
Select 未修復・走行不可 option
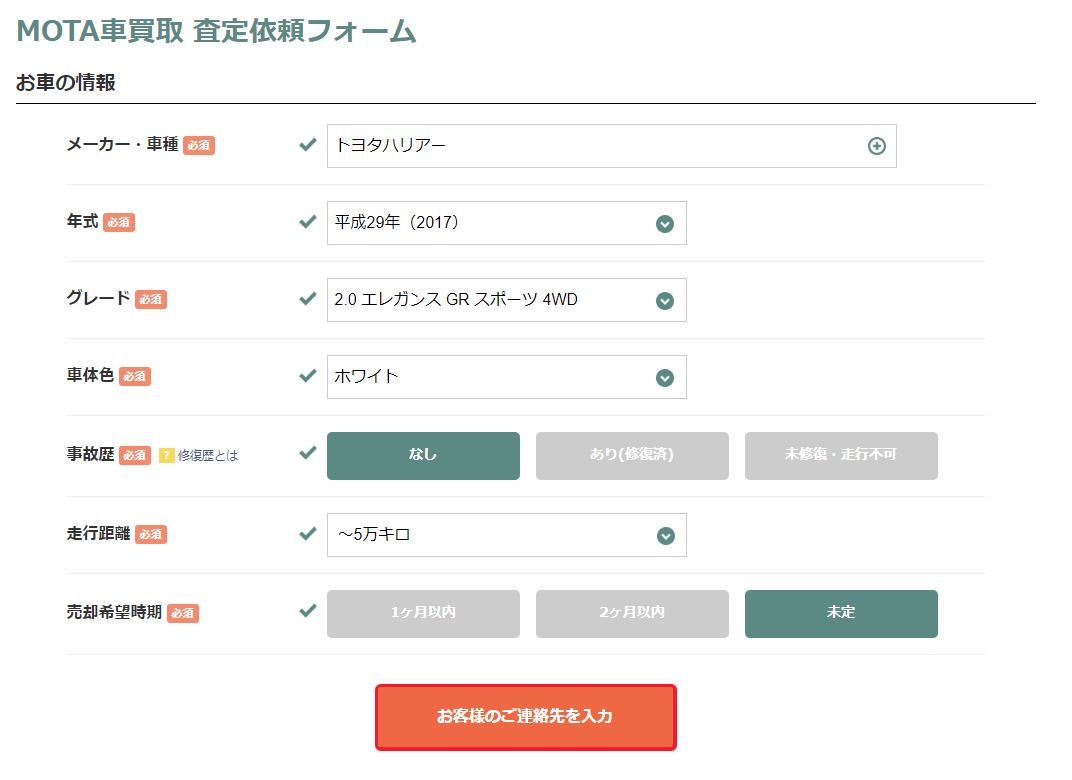[841, 455]
